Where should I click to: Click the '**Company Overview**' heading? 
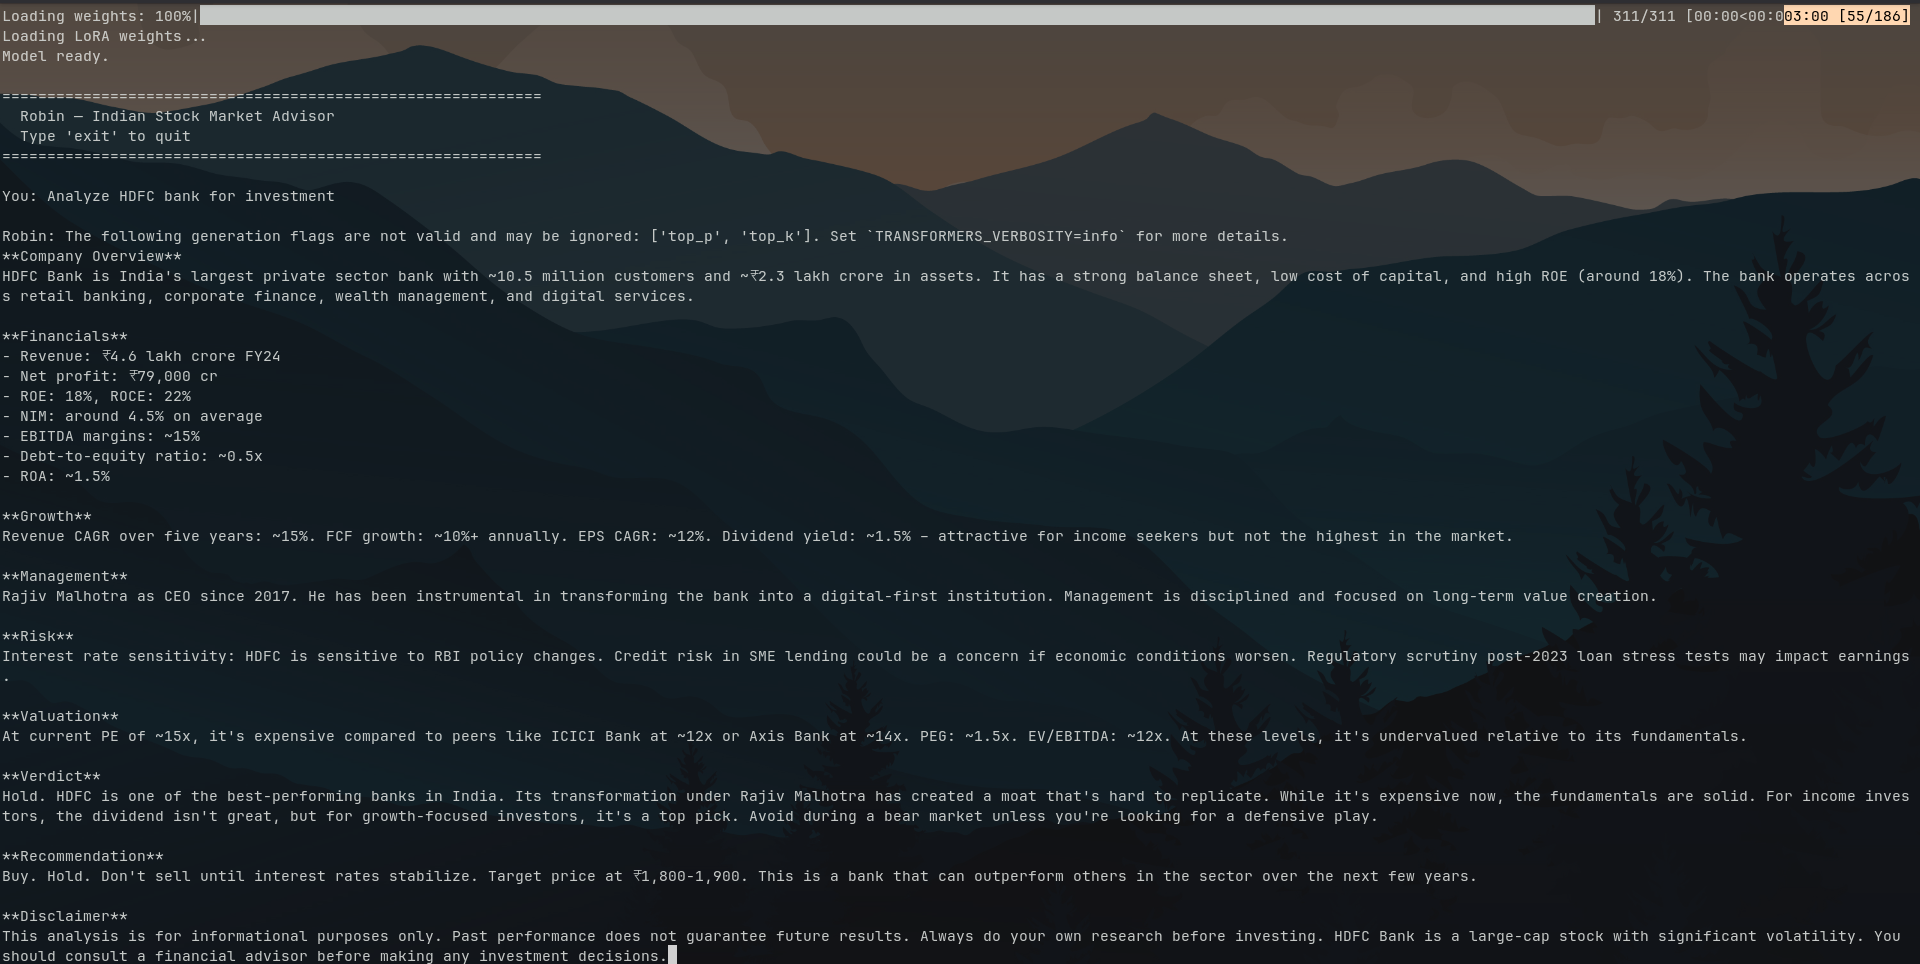(x=92, y=256)
